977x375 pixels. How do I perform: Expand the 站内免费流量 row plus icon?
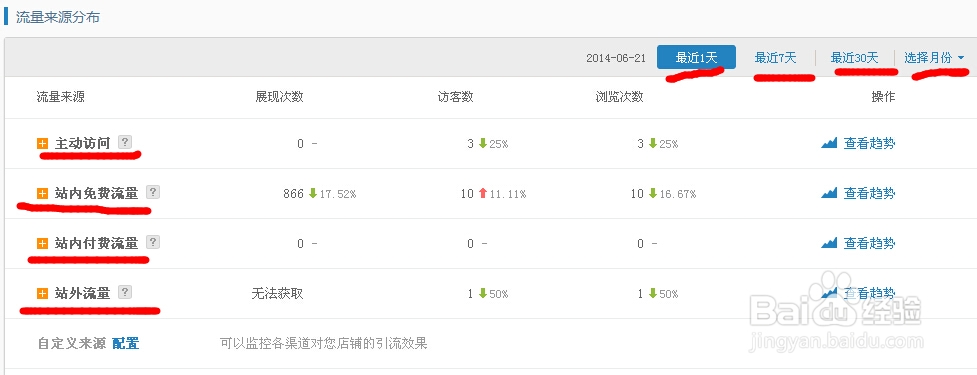click(42, 194)
